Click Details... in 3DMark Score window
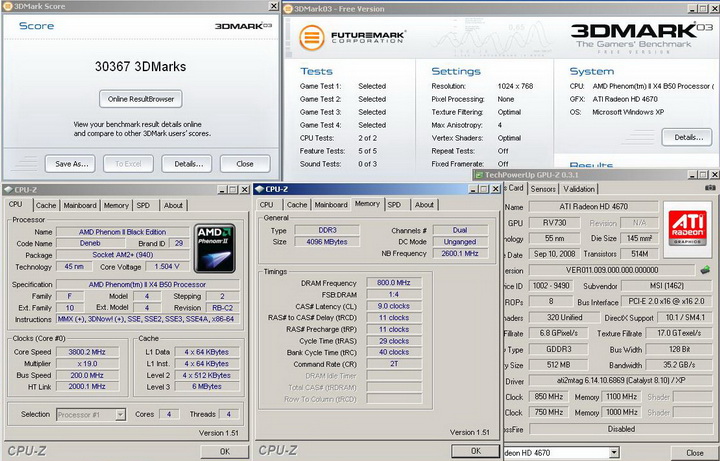This screenshot has width=720, height=461. coord(187,164)
